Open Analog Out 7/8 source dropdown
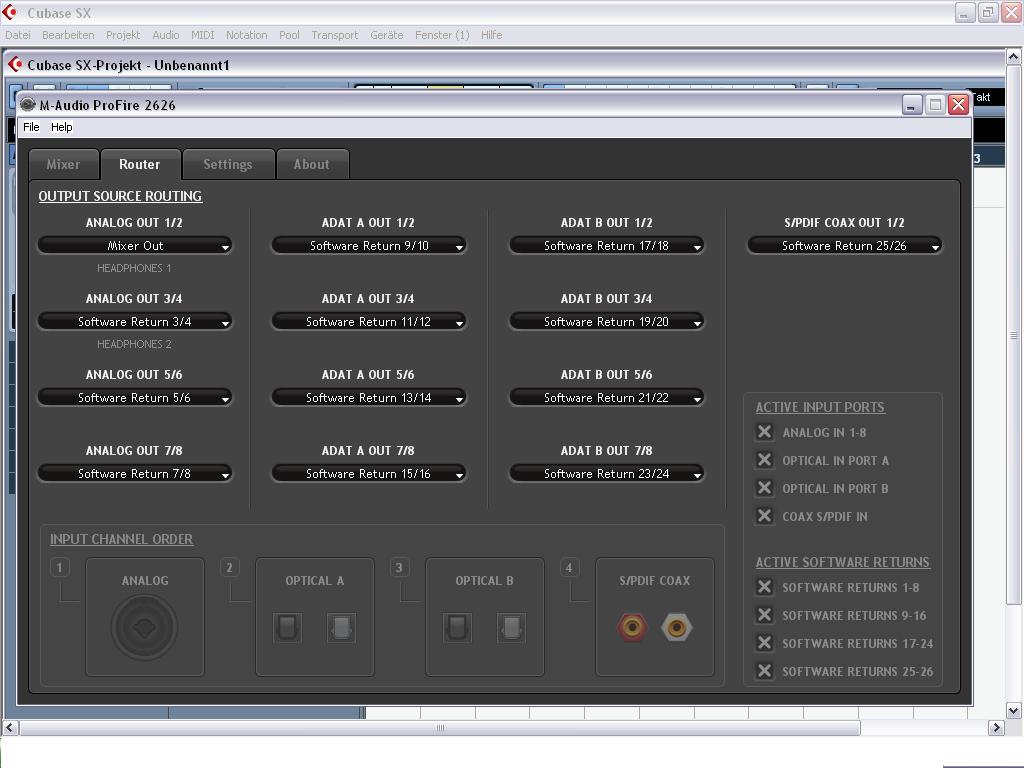 tap(135, 473)
